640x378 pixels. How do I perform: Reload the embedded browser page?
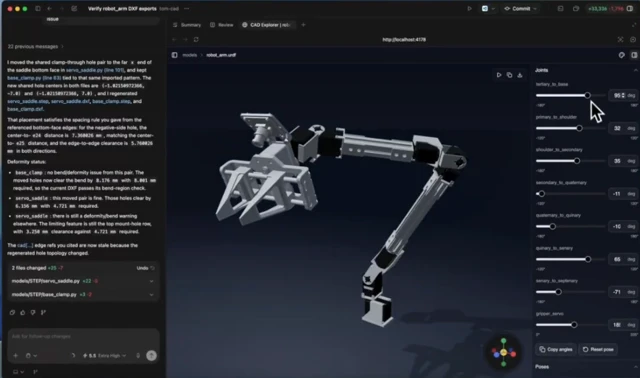(x=196, y=40)
